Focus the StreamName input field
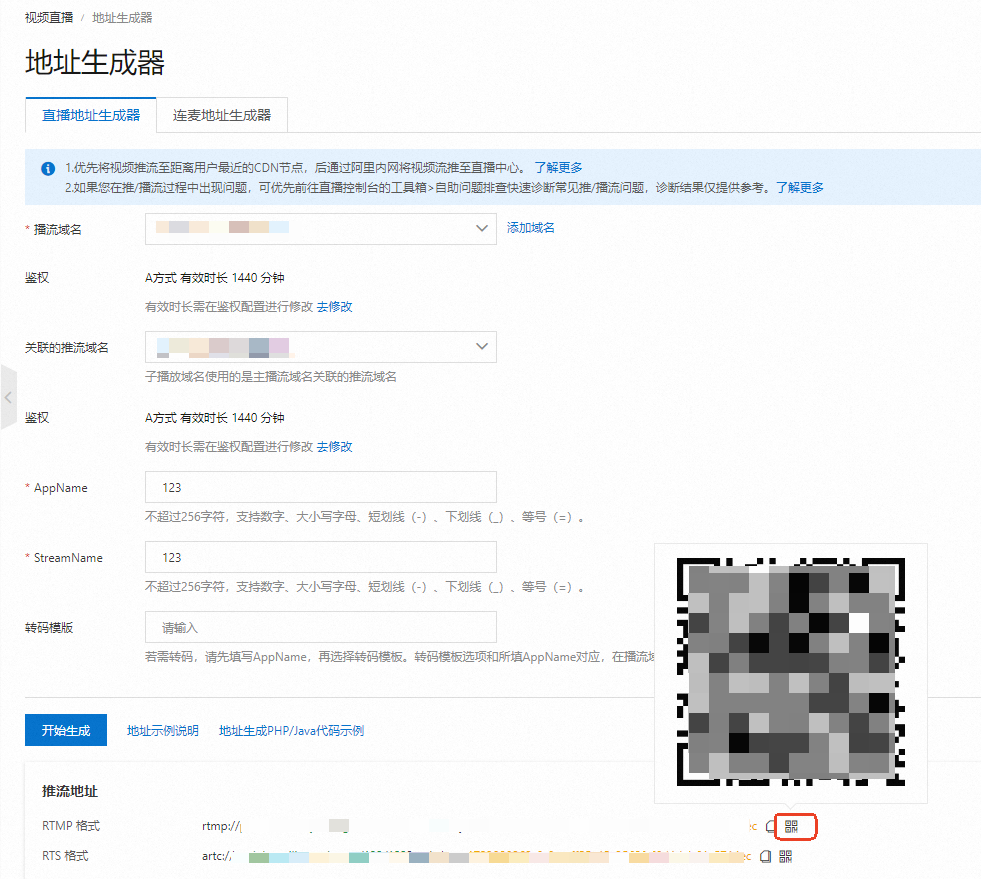 (320, 557)
